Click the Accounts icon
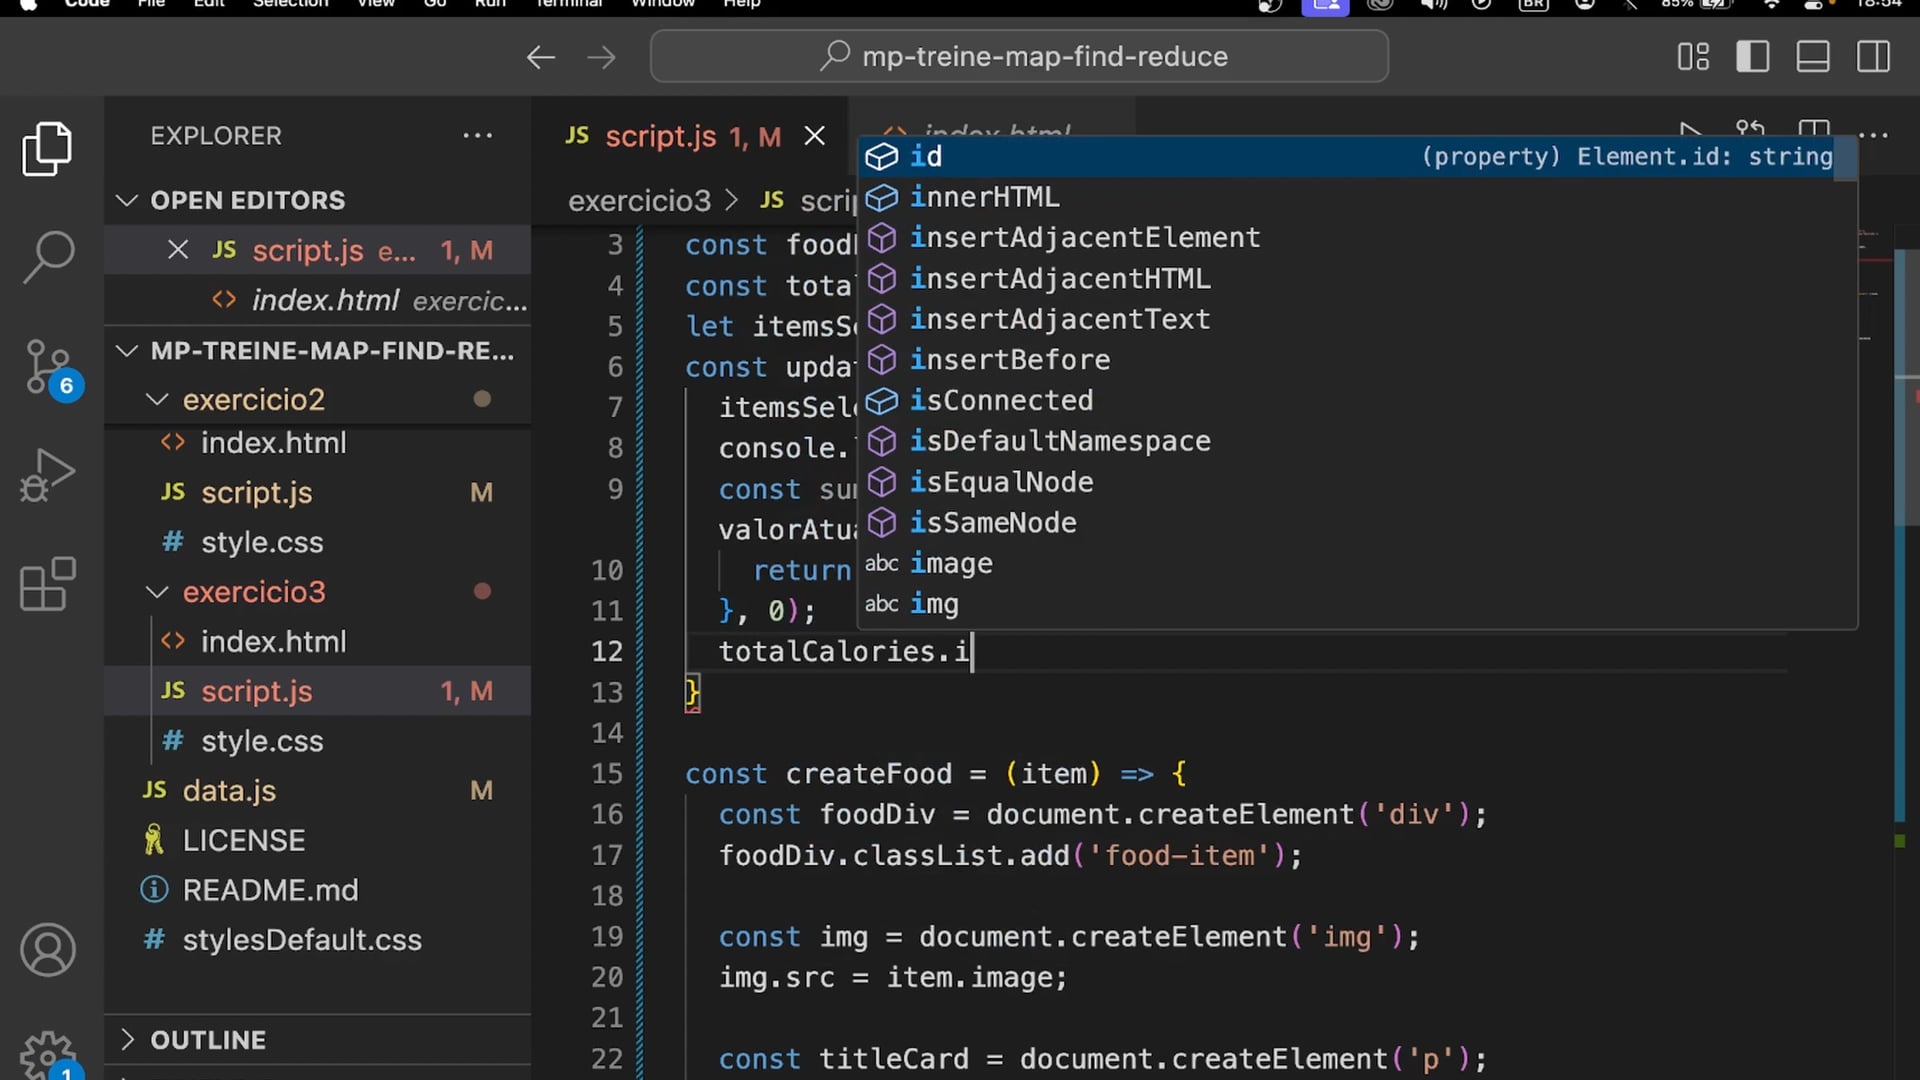Viewport: 1920px width, 1080px height. (47, 950)
